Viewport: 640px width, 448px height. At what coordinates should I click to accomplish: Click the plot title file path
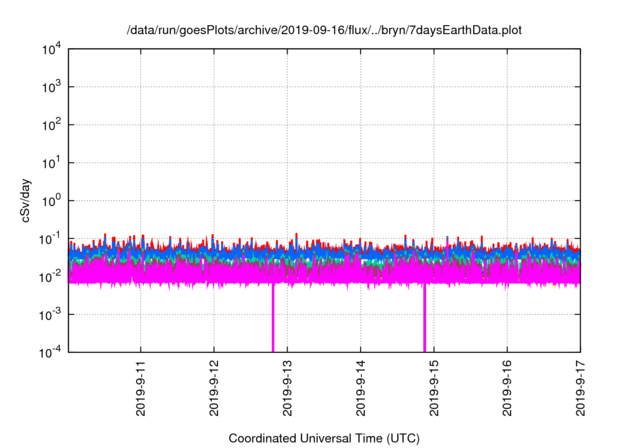pos(324,30)
